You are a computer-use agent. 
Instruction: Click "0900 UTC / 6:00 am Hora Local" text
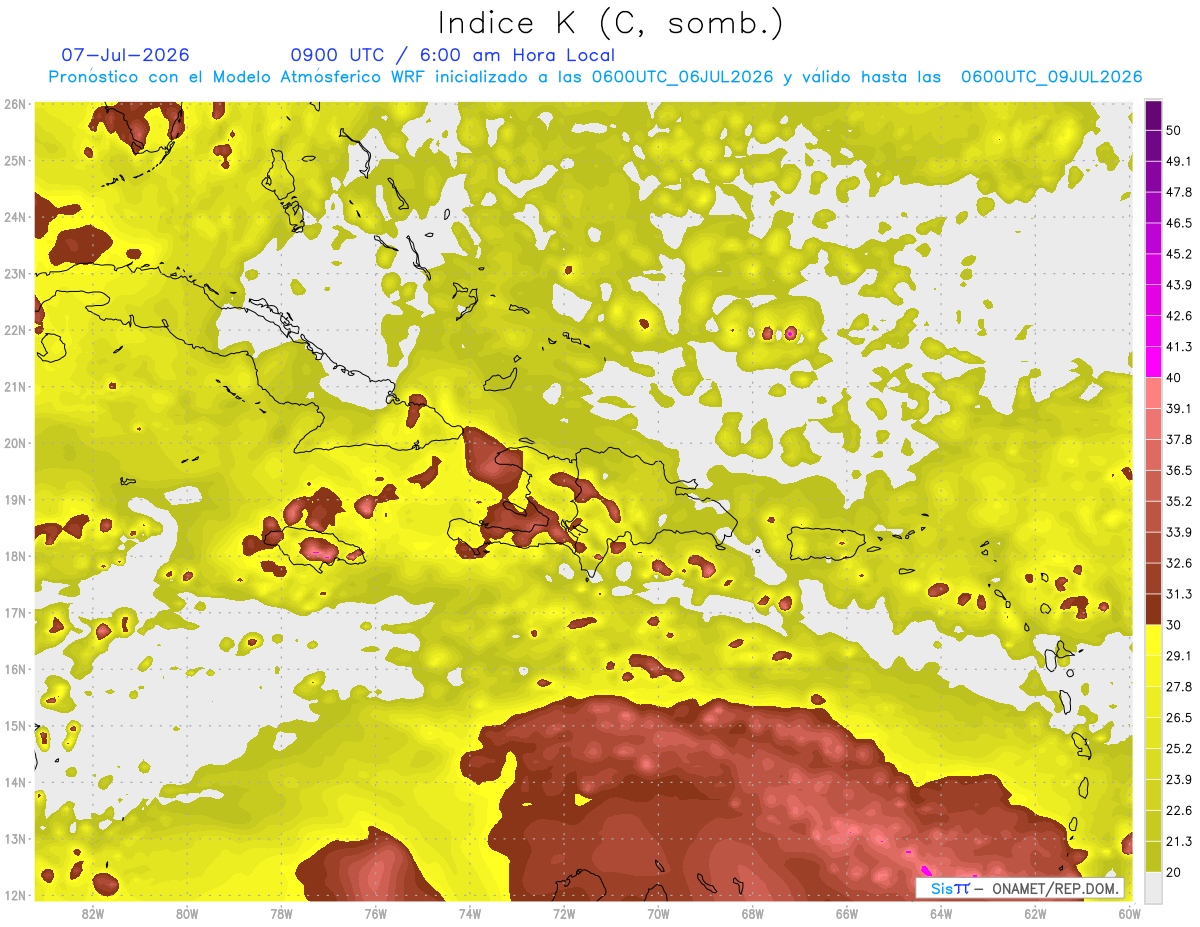(452, 55)
